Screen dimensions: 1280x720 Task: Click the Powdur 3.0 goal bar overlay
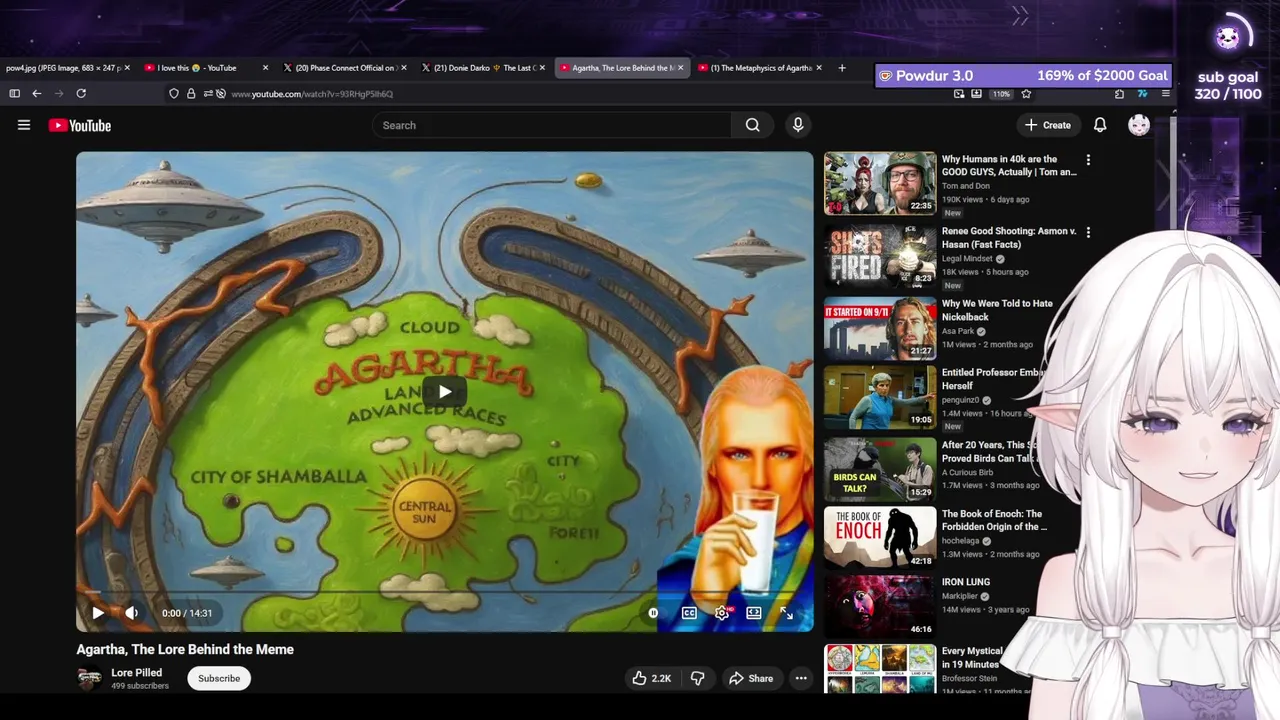click(x=1023, y=76)
